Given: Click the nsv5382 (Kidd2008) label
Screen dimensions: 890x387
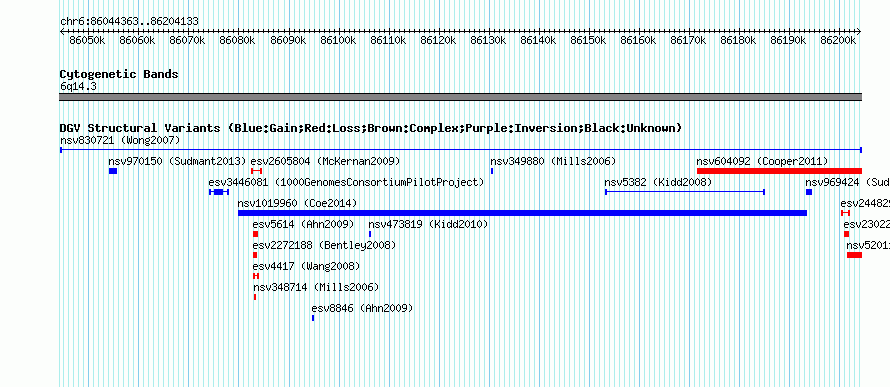Looking at the screenshot, I should tap(658, 182).
